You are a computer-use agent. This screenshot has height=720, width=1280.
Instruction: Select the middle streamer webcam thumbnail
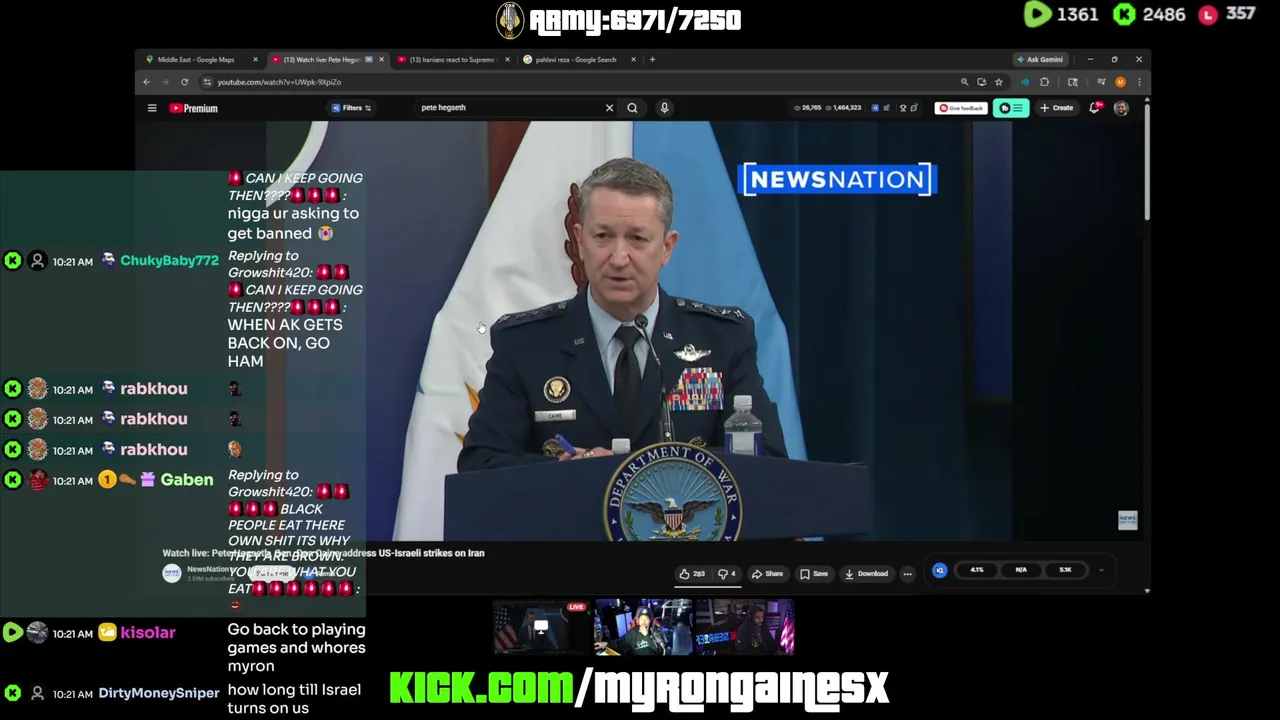[x=643, y=627]
